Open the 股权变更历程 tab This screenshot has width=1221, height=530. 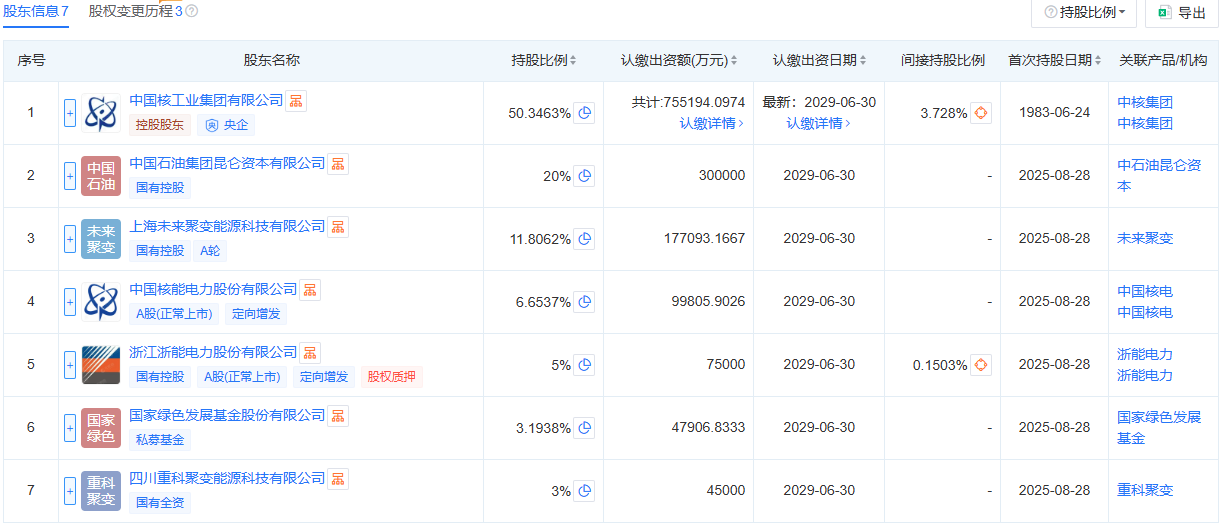135,11
